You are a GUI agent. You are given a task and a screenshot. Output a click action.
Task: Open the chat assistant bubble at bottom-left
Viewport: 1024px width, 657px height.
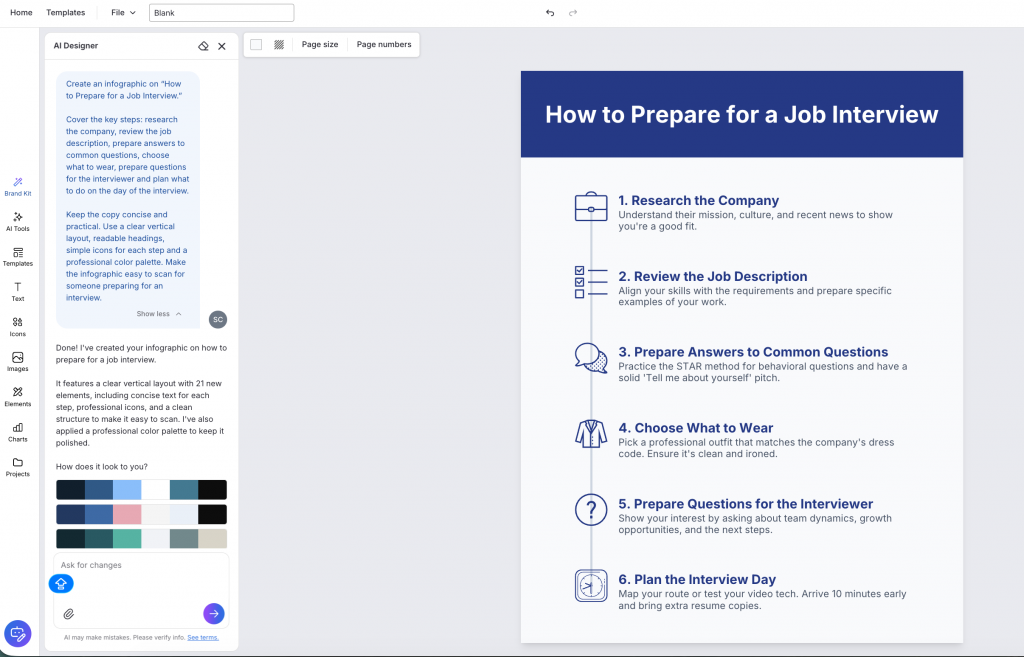click(x=18, y=633)
